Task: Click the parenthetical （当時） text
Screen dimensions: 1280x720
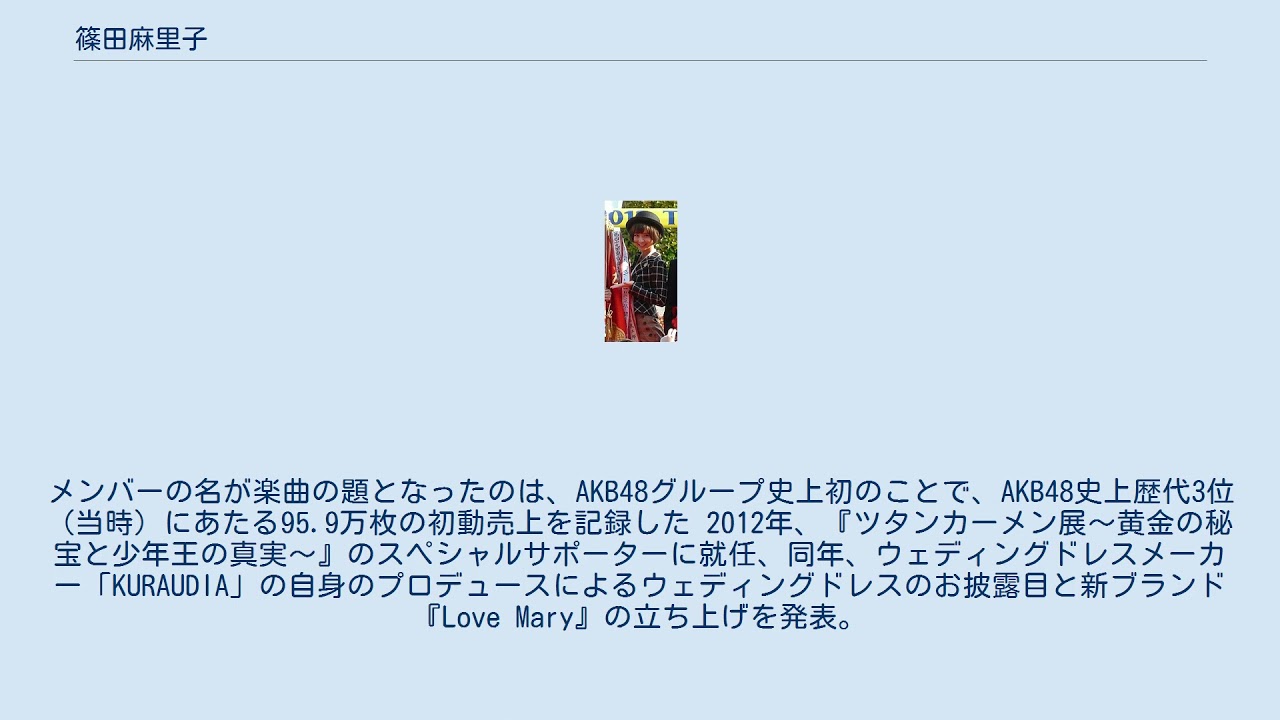Action: (105, 523)
